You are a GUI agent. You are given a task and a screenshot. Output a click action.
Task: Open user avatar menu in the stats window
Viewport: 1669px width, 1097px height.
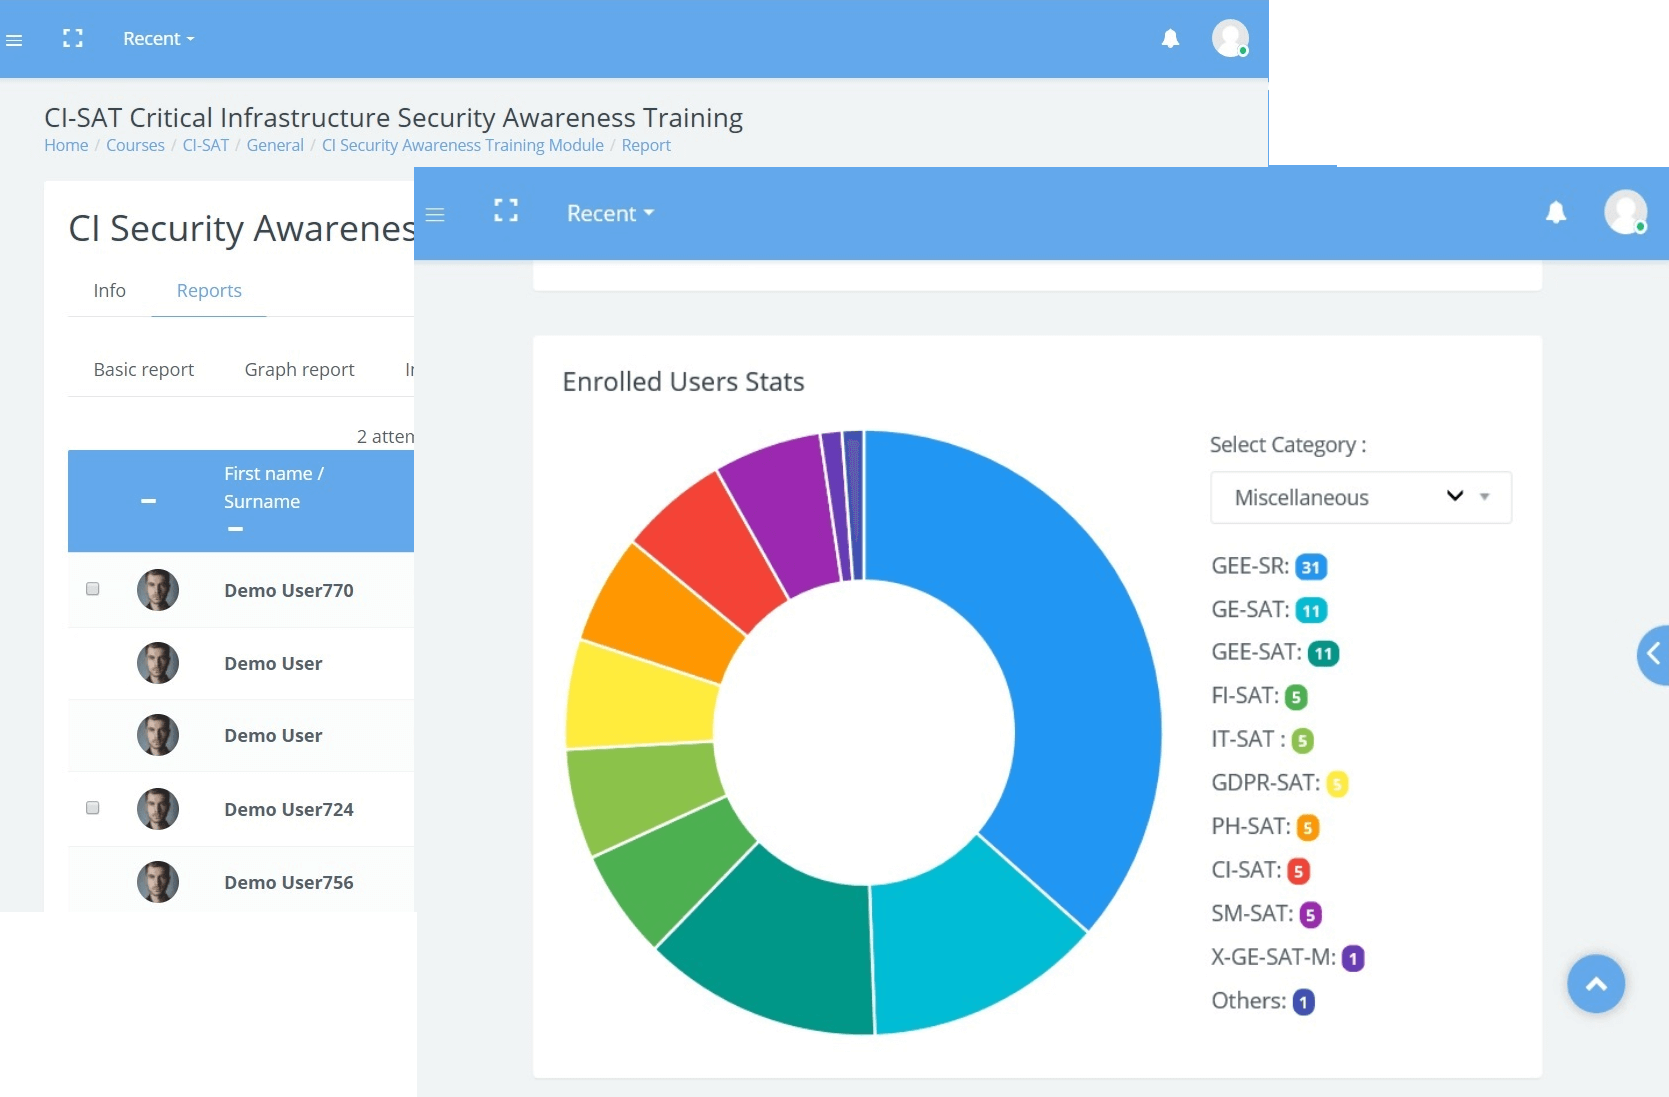click(x=1626, y=212)
